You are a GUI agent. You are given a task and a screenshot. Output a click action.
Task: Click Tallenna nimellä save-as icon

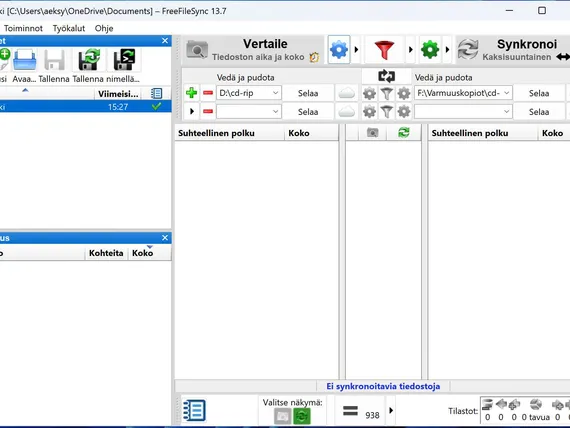tap(89, 60)
